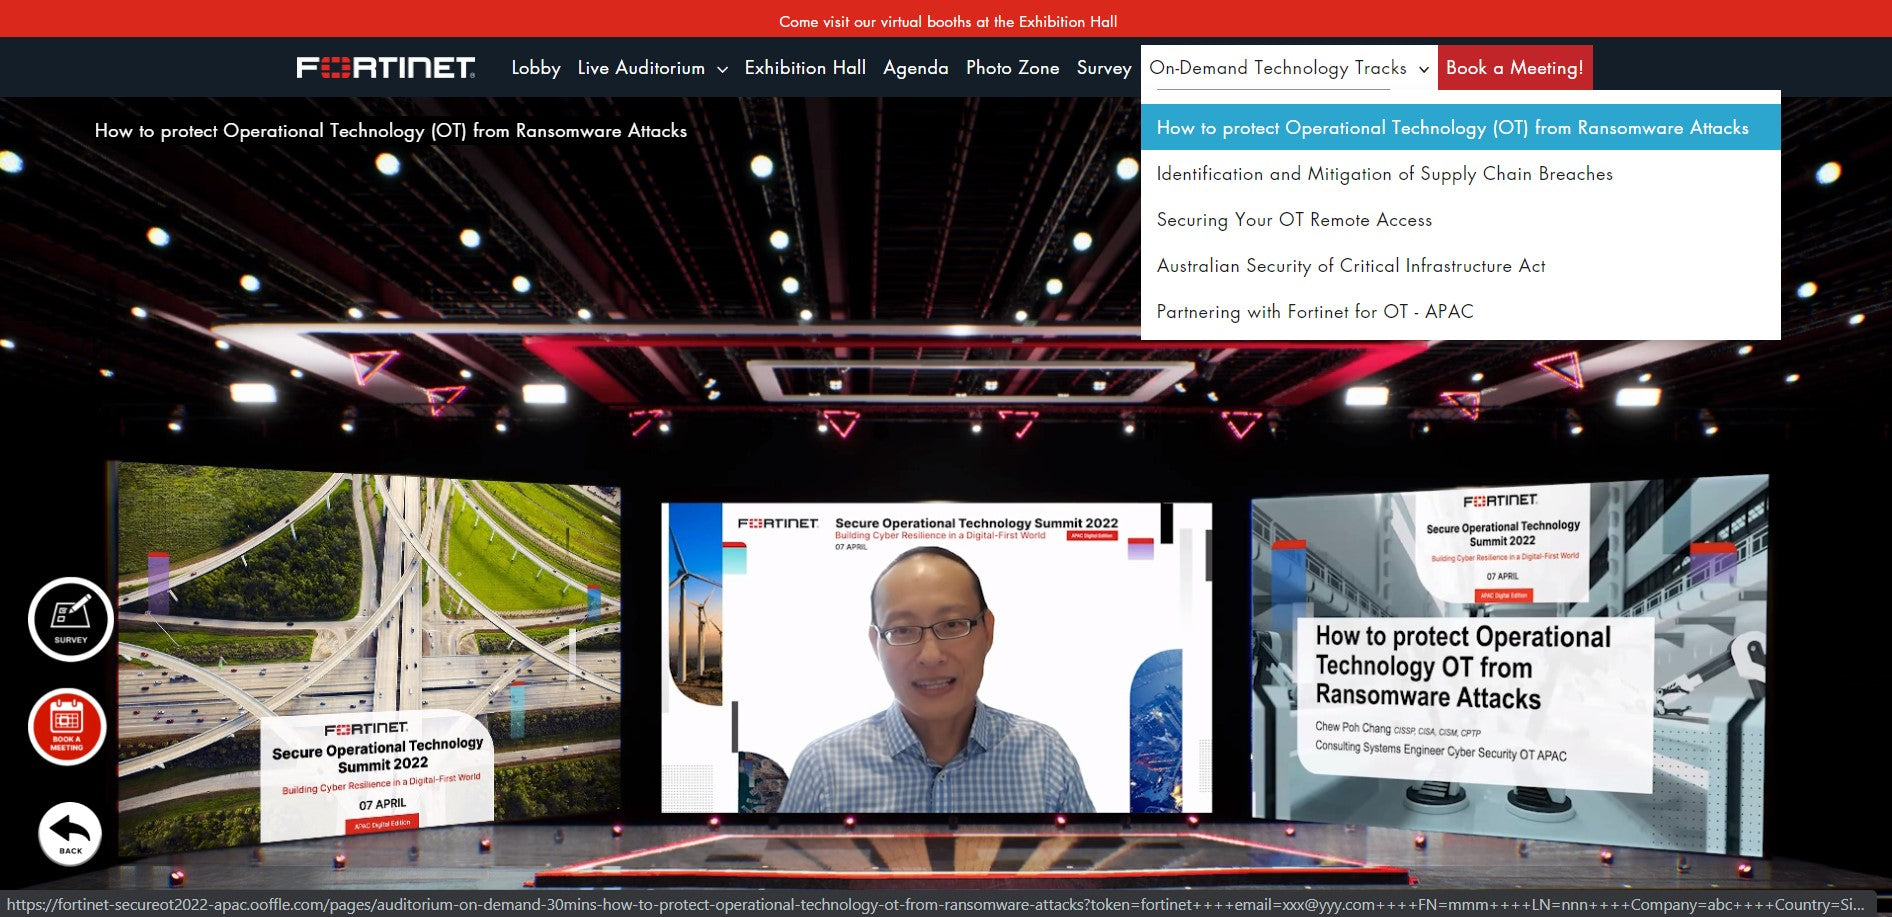Expand the Live Auditorium dropdown arrow

coord(722,69)
